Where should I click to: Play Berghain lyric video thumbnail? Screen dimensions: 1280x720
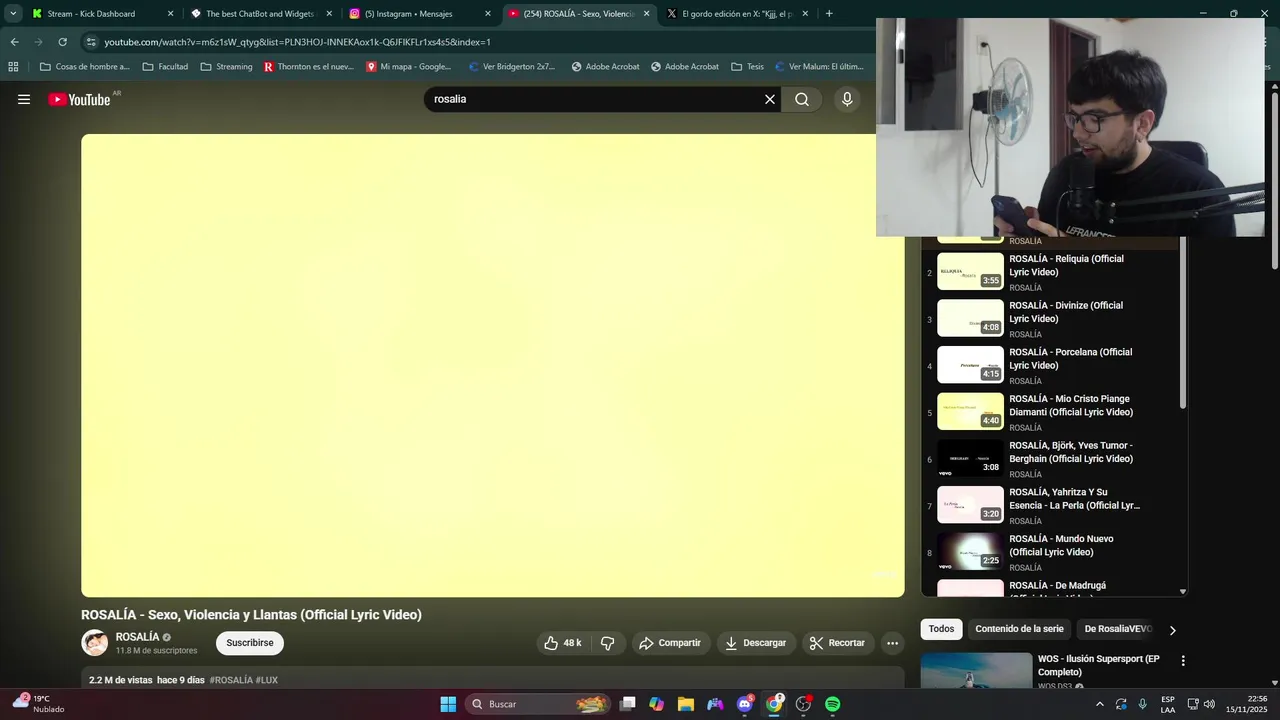(x=970, y=458)
